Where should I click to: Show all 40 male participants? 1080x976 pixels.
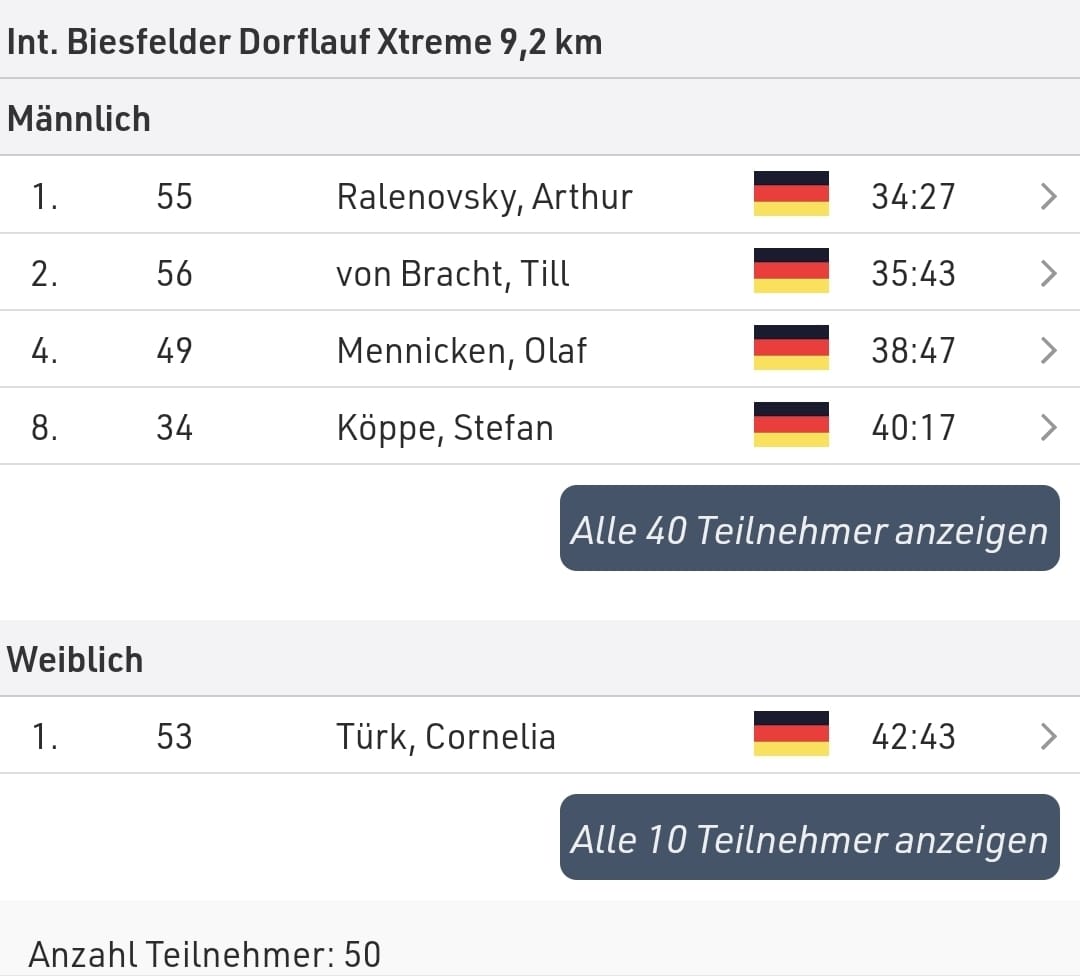[809, 528]
